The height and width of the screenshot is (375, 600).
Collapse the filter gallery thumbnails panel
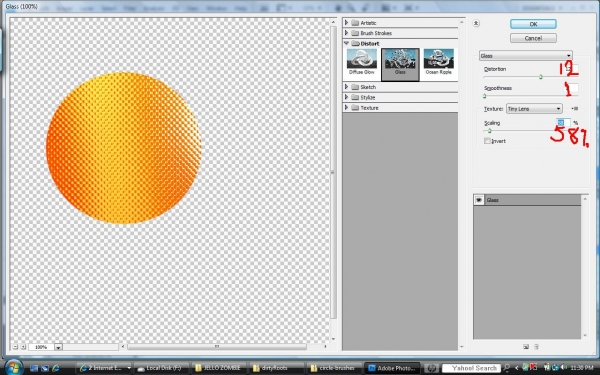476,23
